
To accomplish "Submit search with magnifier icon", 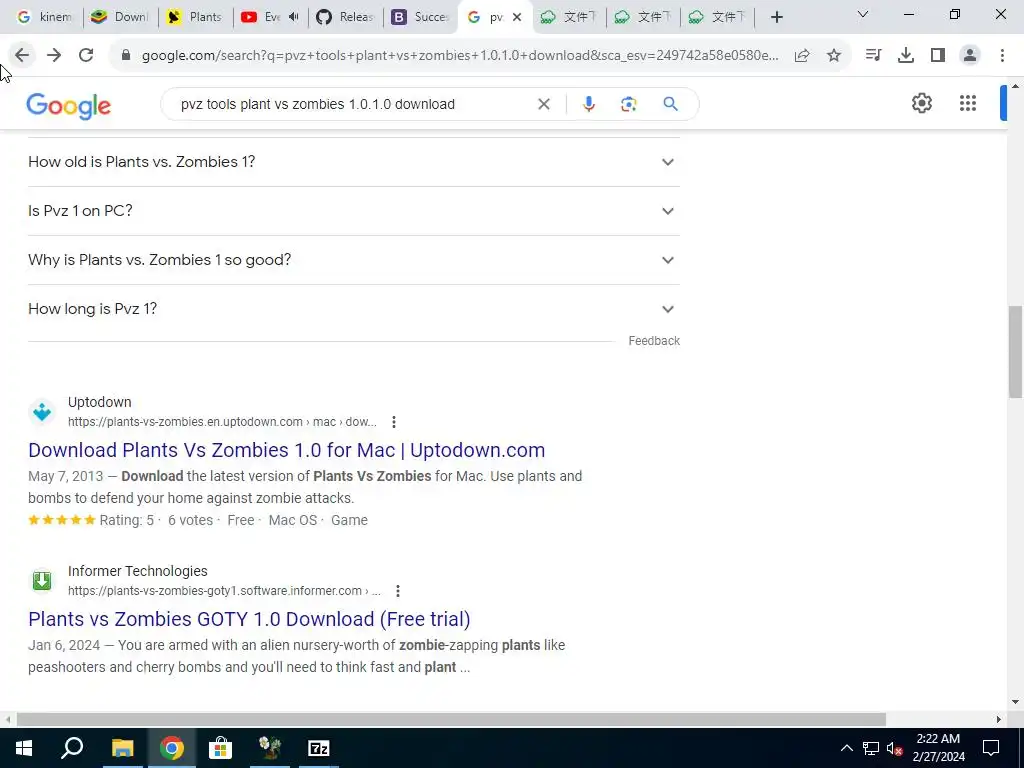I will pos(670,104).
